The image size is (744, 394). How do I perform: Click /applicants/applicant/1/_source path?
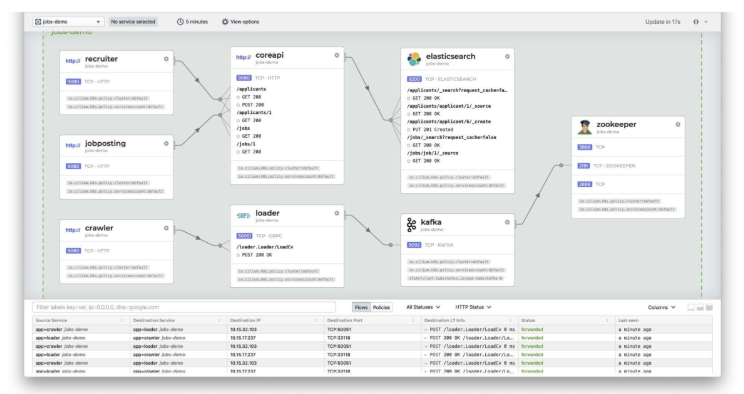pos(449,106)
